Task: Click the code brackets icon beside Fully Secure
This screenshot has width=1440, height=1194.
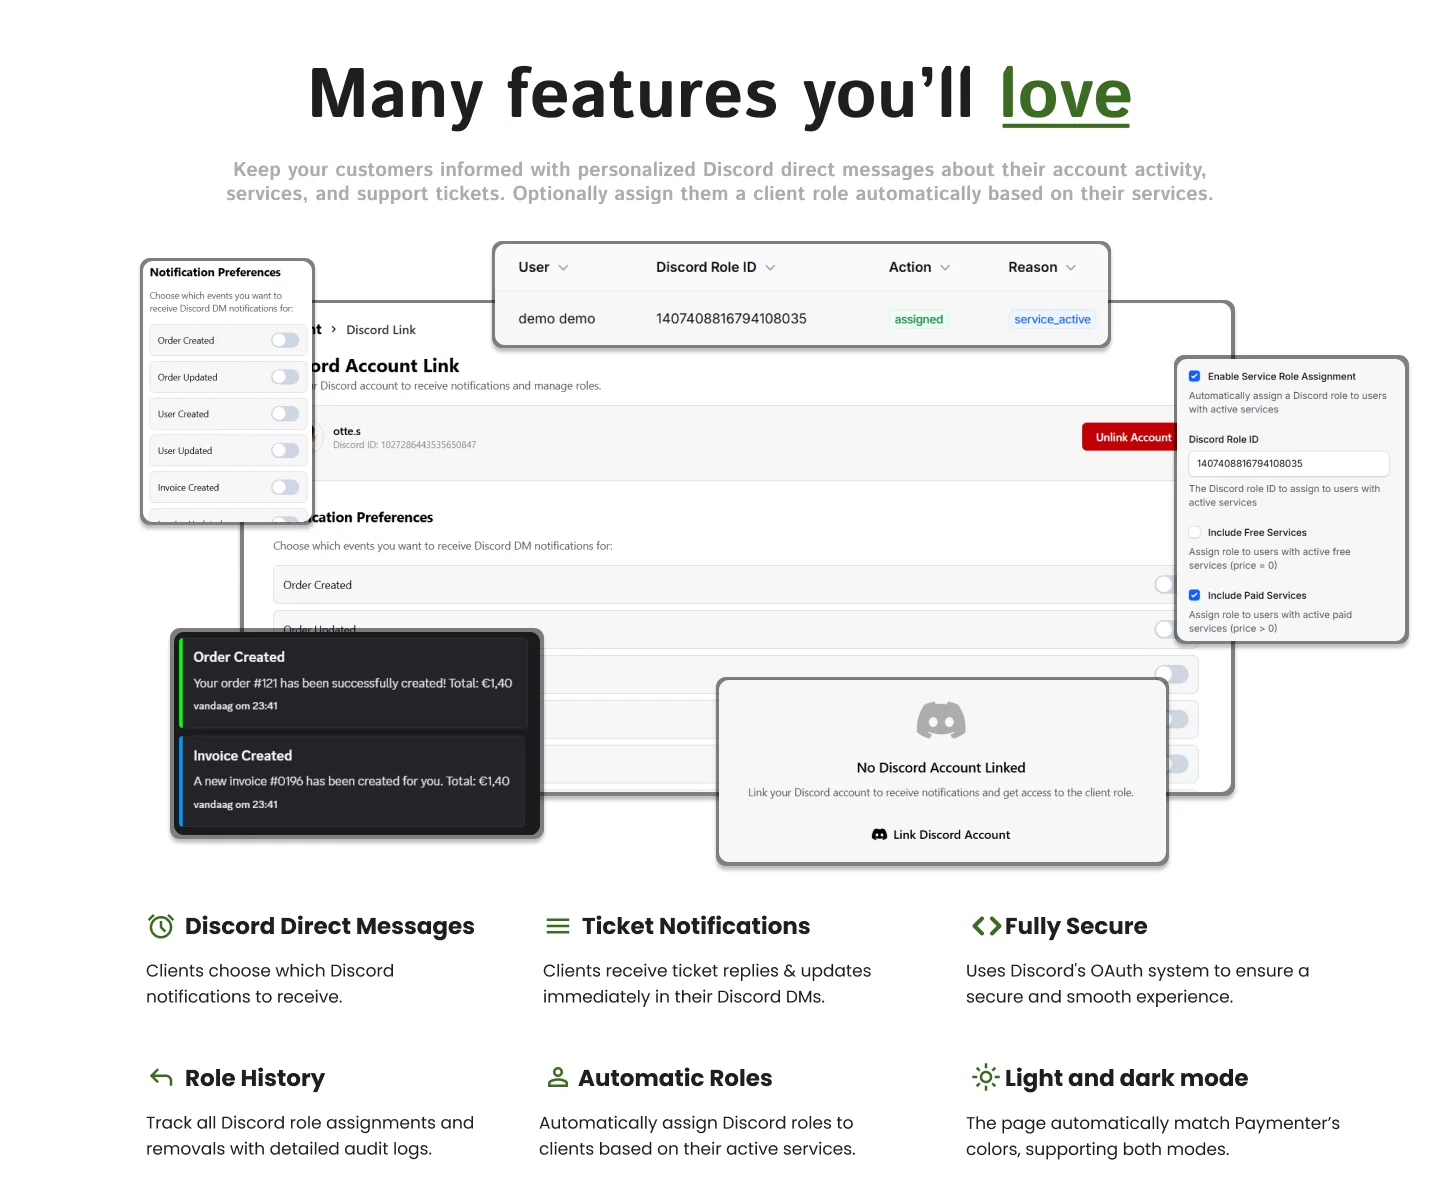Action: click(x=985, y=926)
